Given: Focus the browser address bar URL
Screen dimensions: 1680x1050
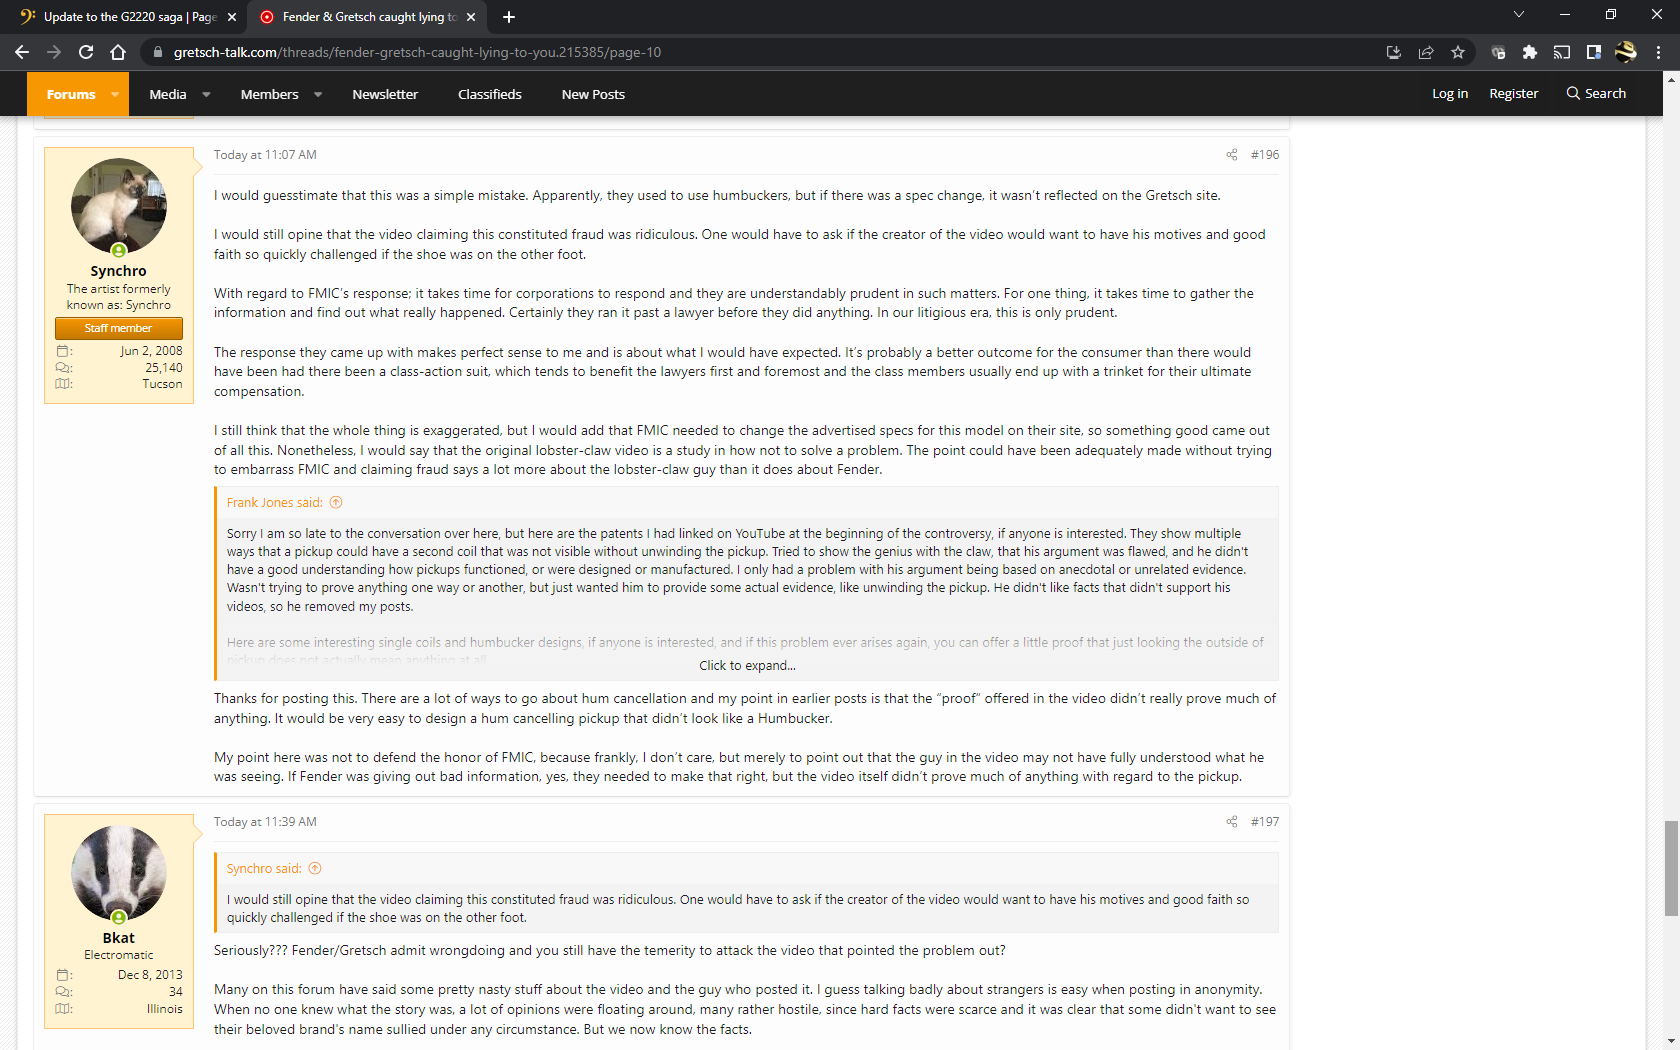Looking at the screenshot, I should coord(417,52).
